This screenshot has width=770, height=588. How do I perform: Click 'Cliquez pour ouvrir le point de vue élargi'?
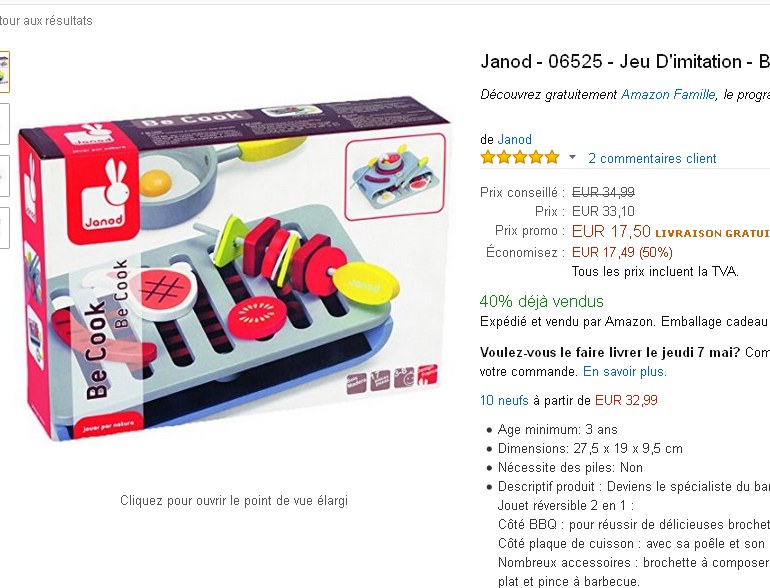pos(234,501)
